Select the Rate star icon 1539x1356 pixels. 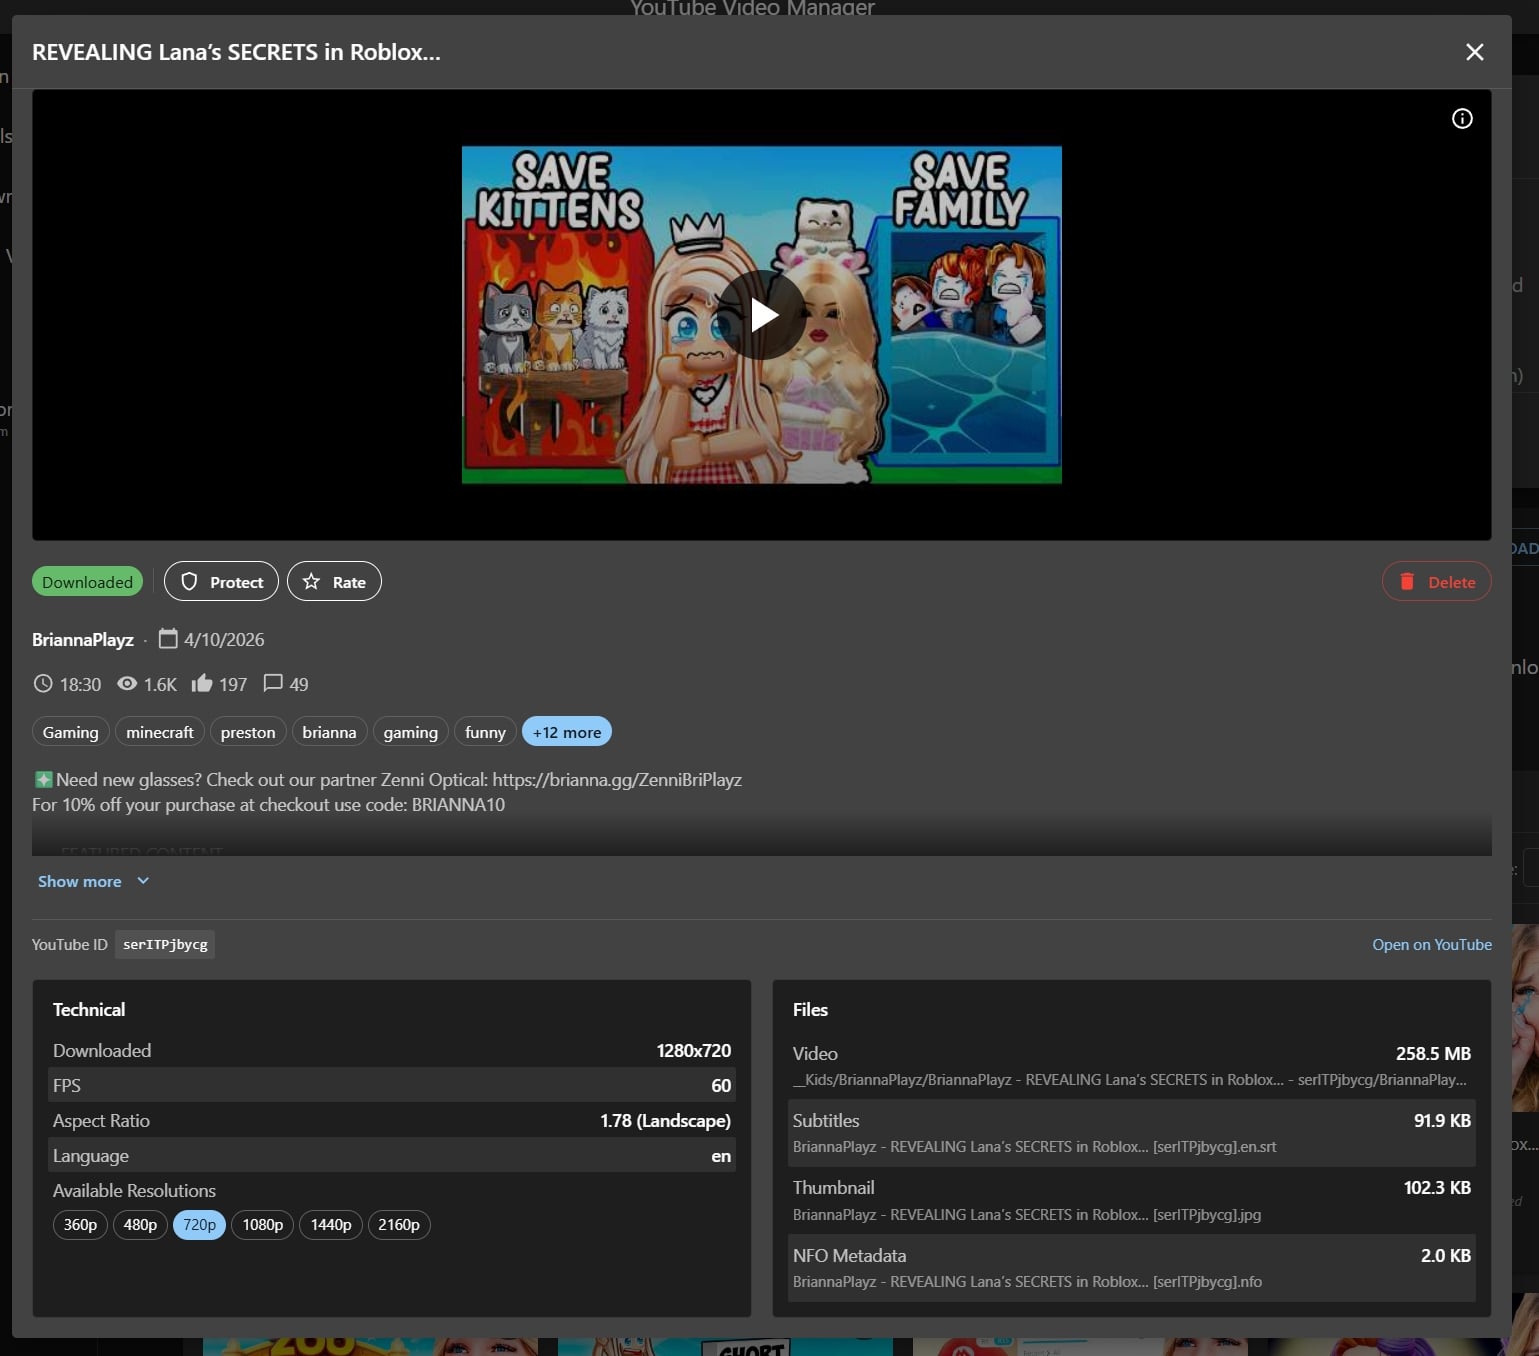pos(311,581)
